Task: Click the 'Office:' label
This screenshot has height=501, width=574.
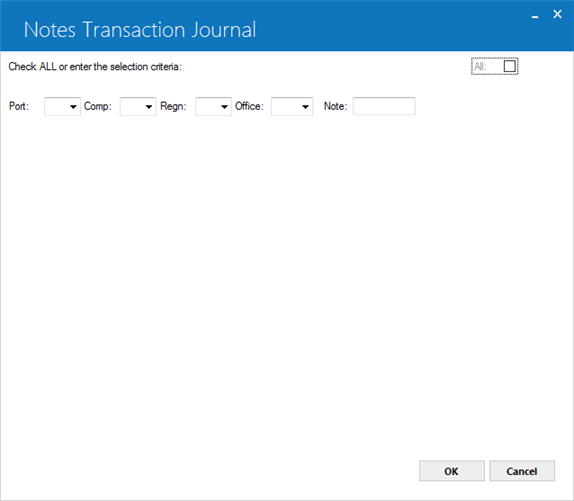Action: tap(249, 106)
